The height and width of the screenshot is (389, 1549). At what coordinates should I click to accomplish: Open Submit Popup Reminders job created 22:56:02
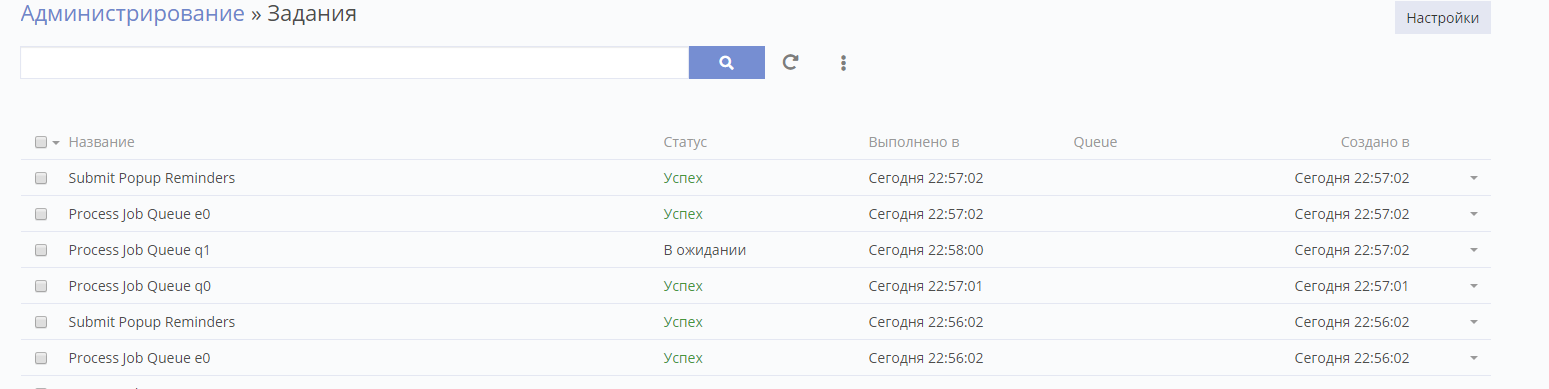152,322
